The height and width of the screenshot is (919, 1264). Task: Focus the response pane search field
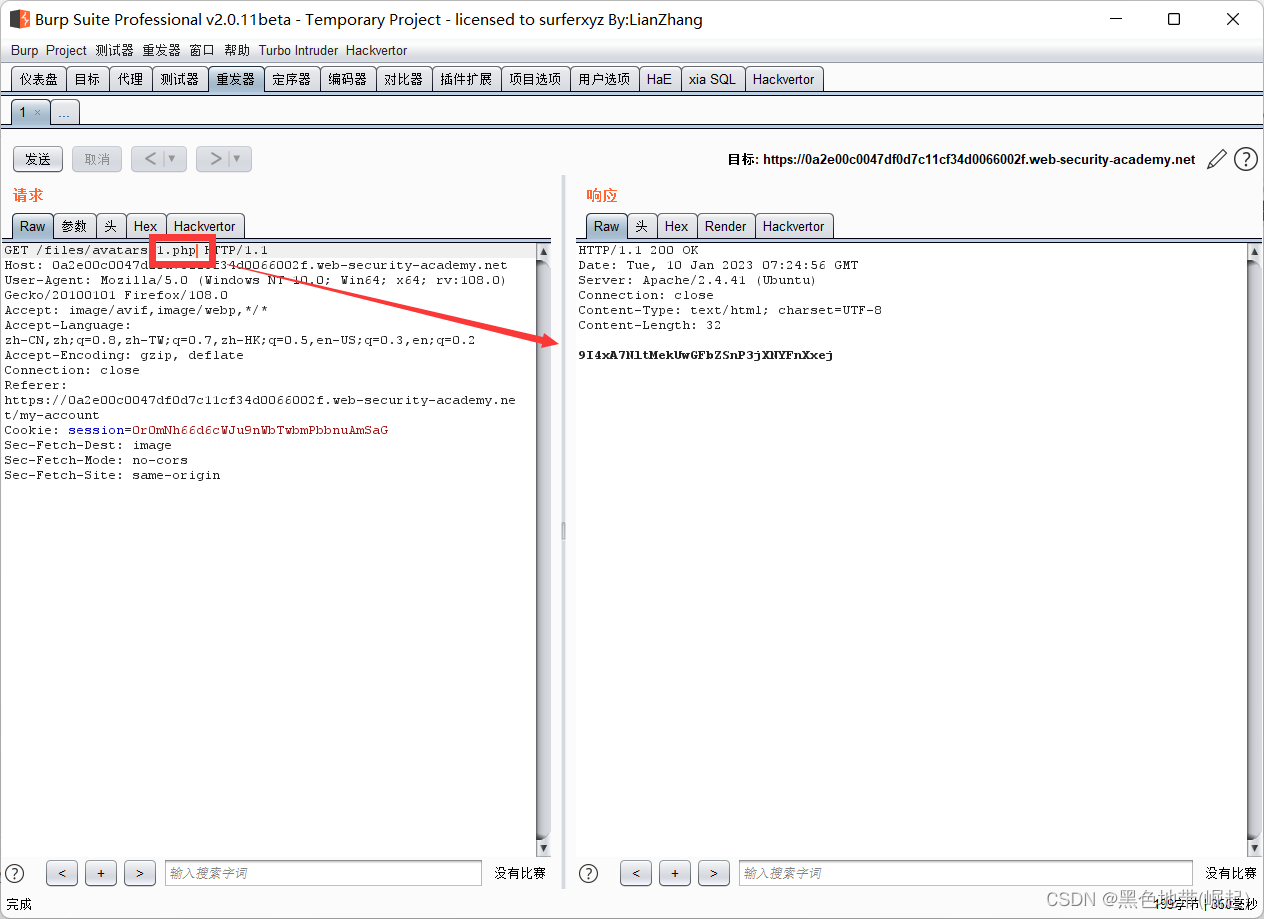(966, 873)
